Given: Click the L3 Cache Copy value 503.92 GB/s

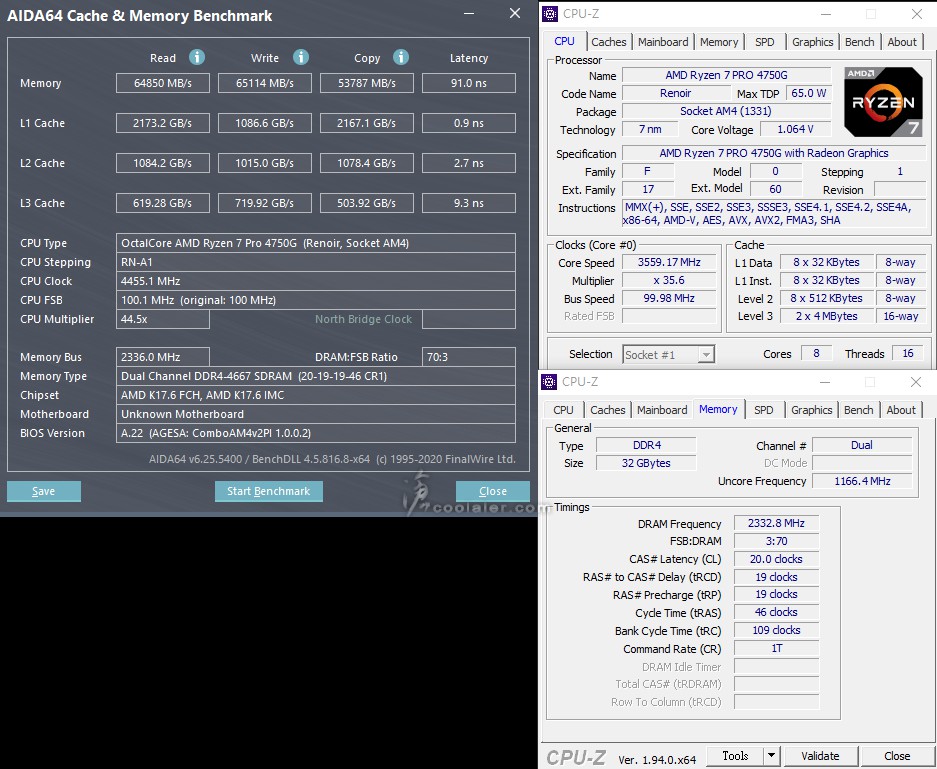Looking at the screenshot, I should (367, 203).
